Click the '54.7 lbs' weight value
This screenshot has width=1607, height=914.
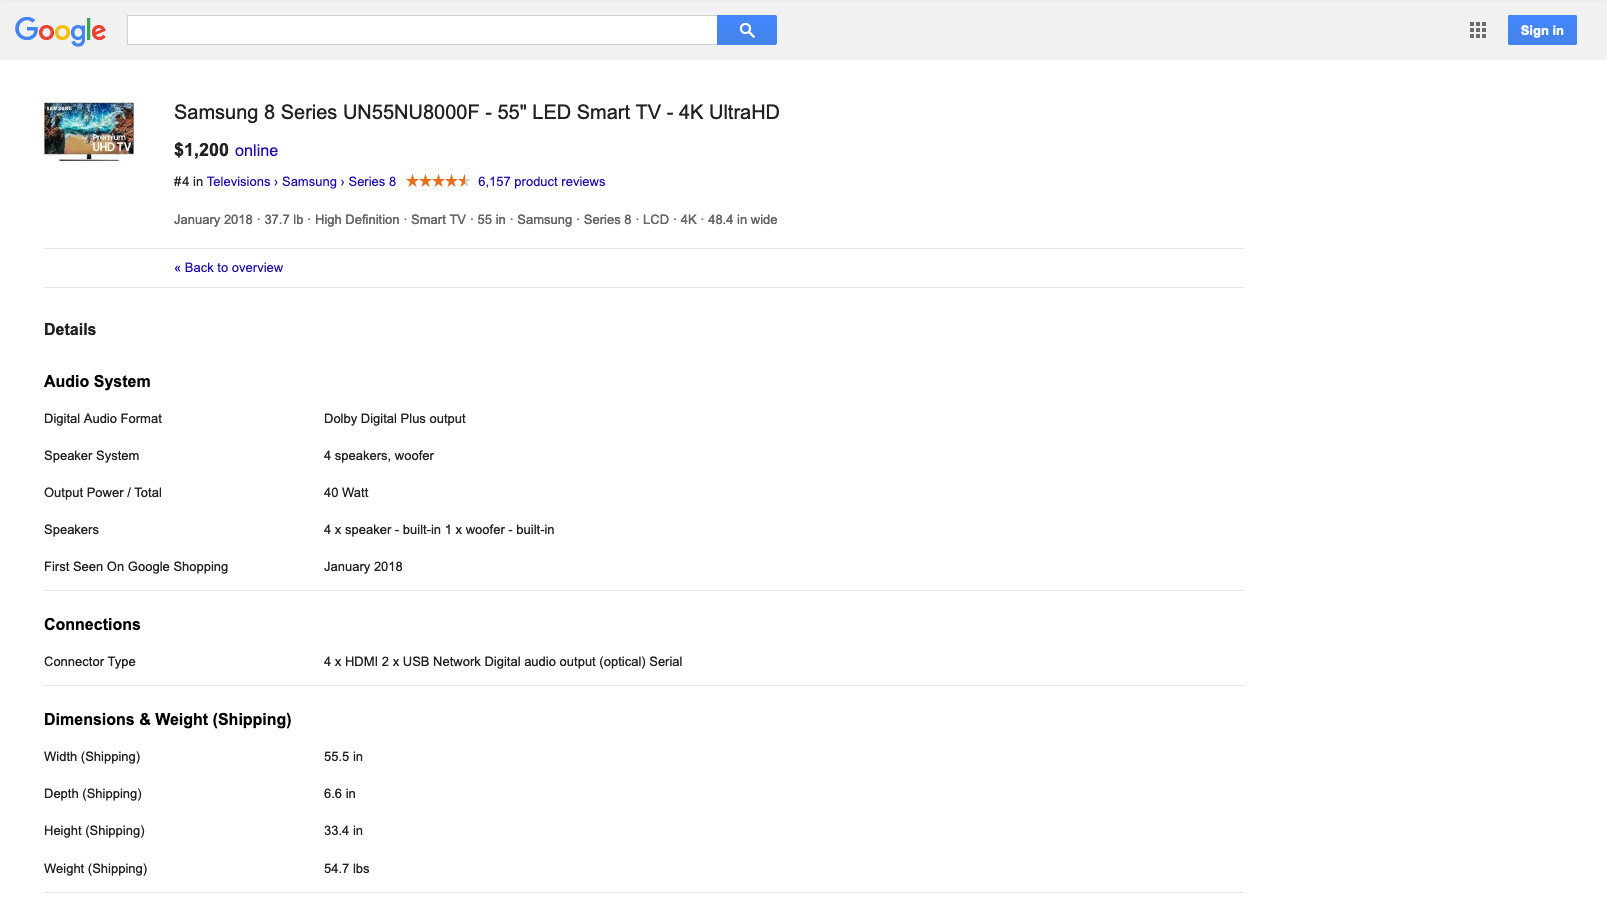pyautogui.click(x=347, y=868)
